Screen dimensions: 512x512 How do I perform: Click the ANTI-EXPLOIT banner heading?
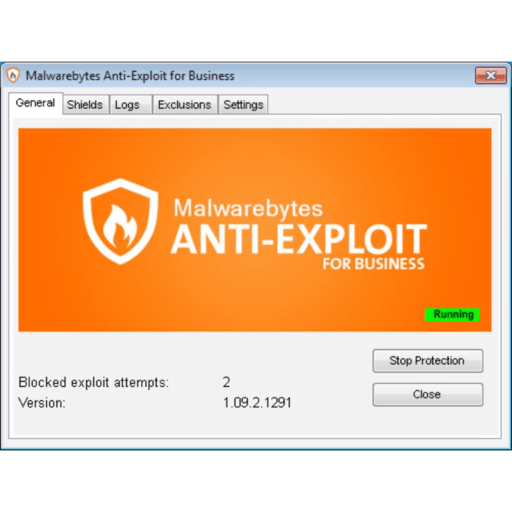pyautogui.click(x=299, y=239)
